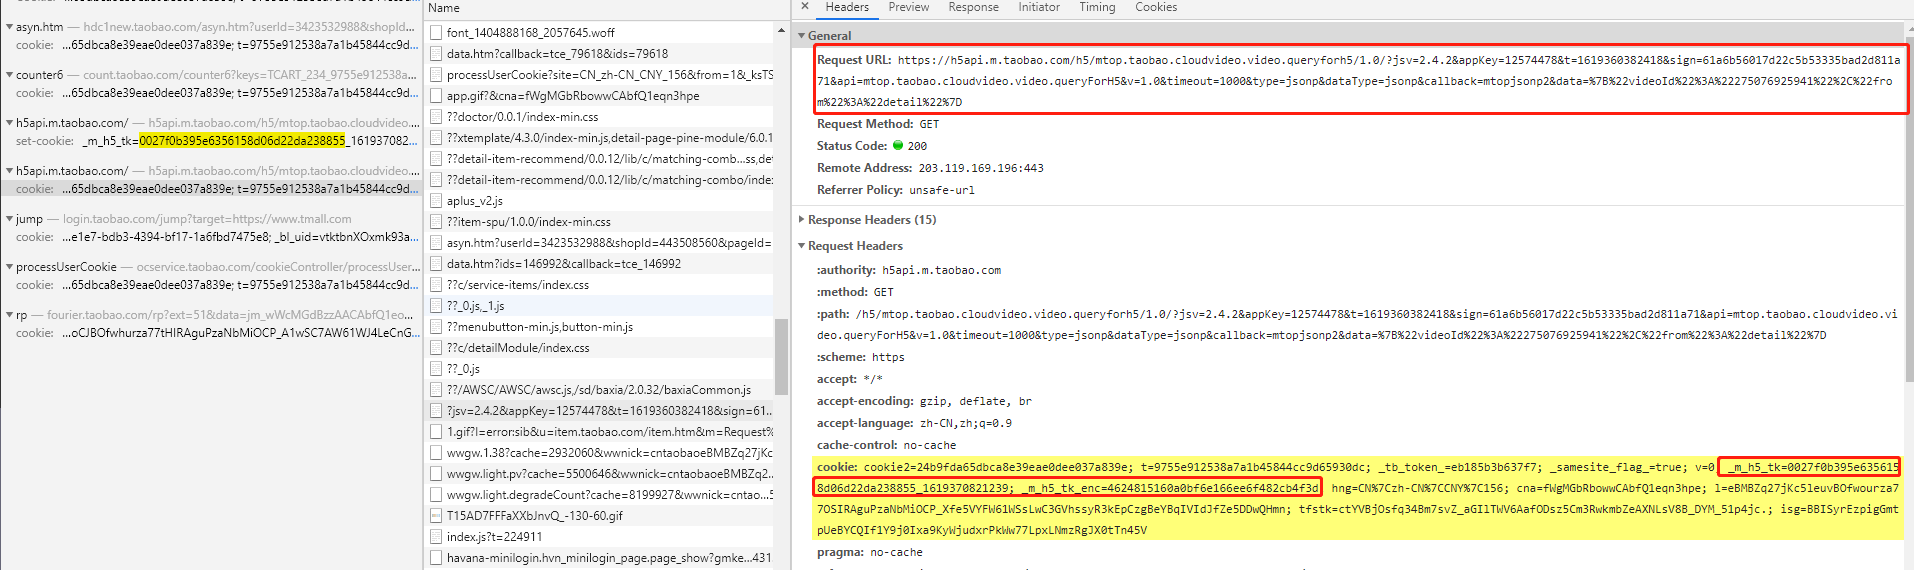Click file icon beside data.htm?callback=tce_79618
Image resolution: width=1914 pixels, height=570 pixels.
pos(436,54)
